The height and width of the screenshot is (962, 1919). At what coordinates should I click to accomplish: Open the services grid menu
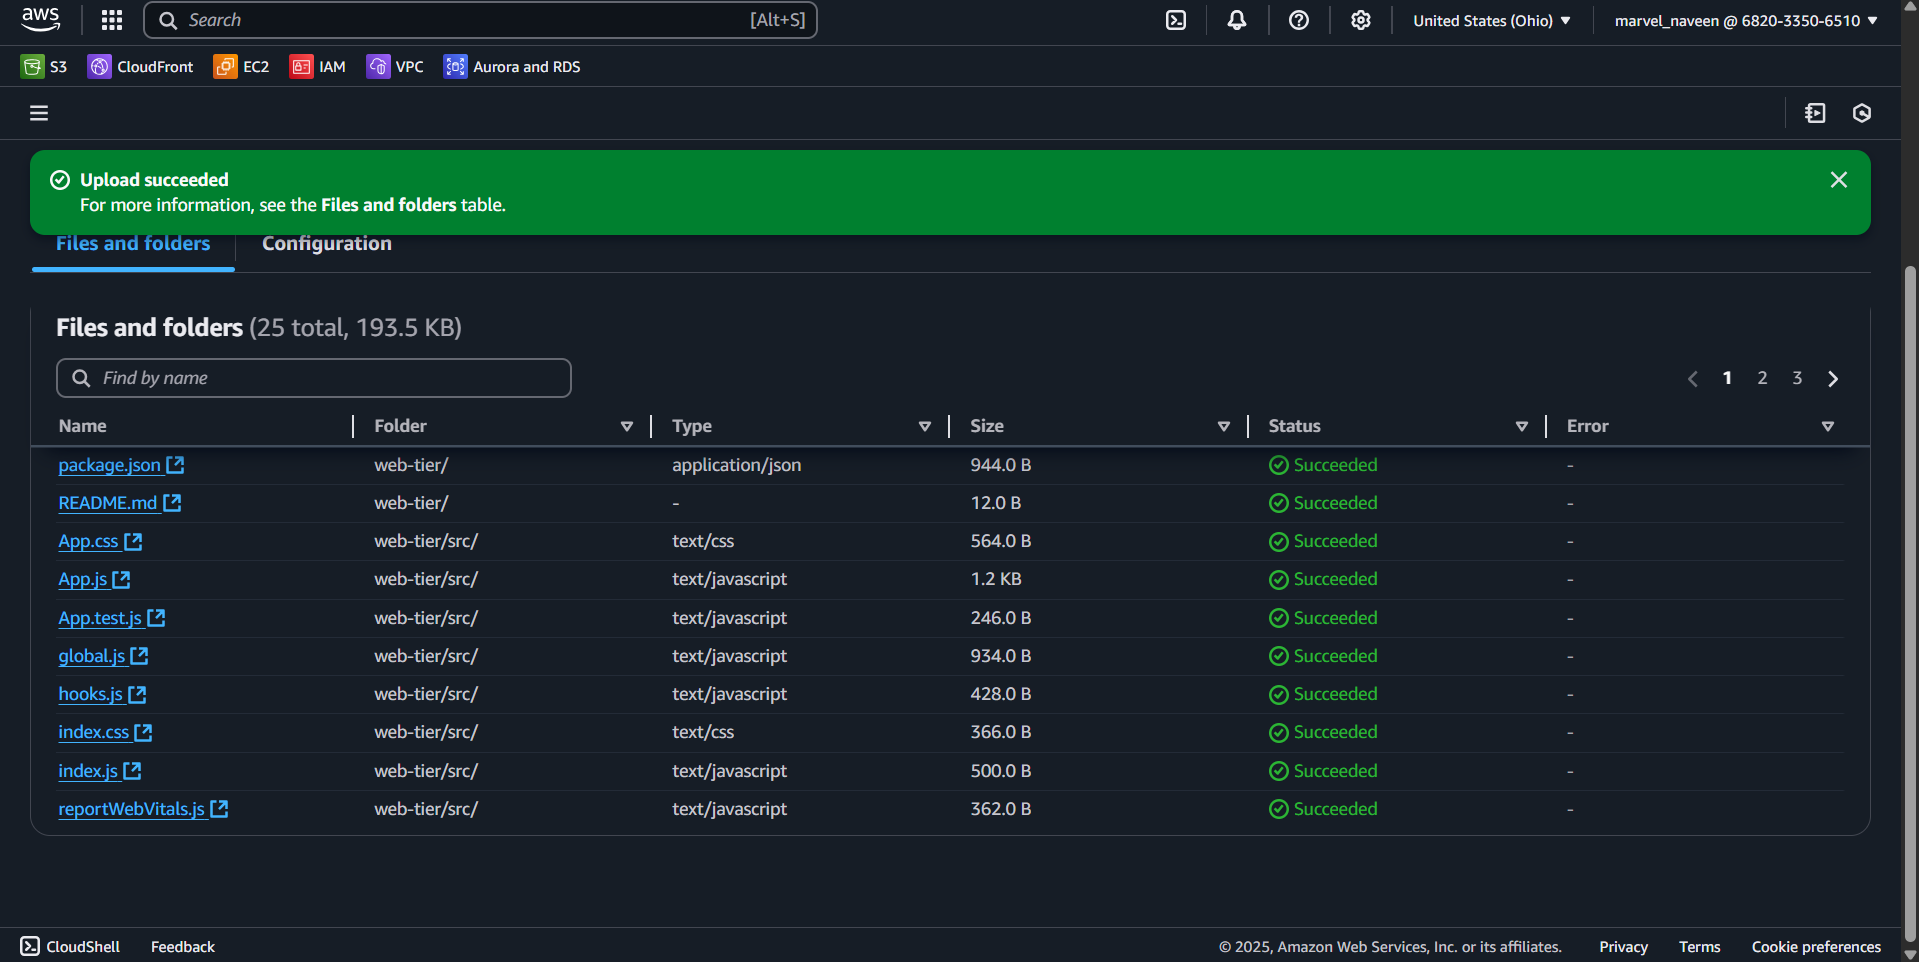(x=112, y=20)
